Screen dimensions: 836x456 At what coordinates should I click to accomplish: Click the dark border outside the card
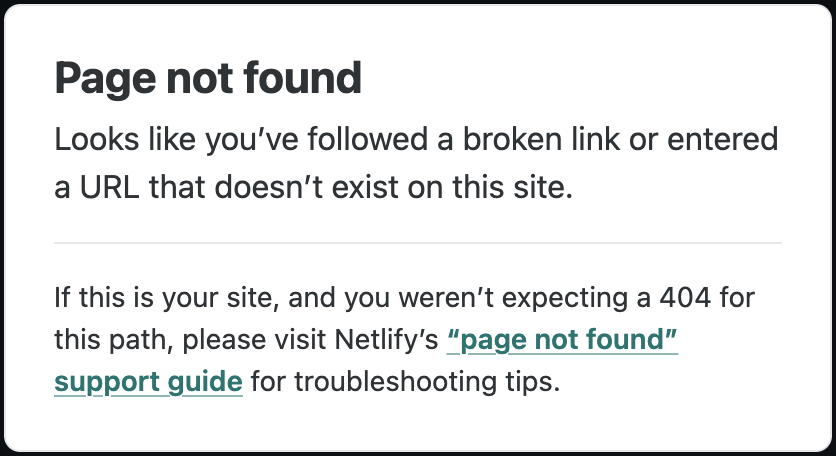pyautogui.click(x=418, y=2)
